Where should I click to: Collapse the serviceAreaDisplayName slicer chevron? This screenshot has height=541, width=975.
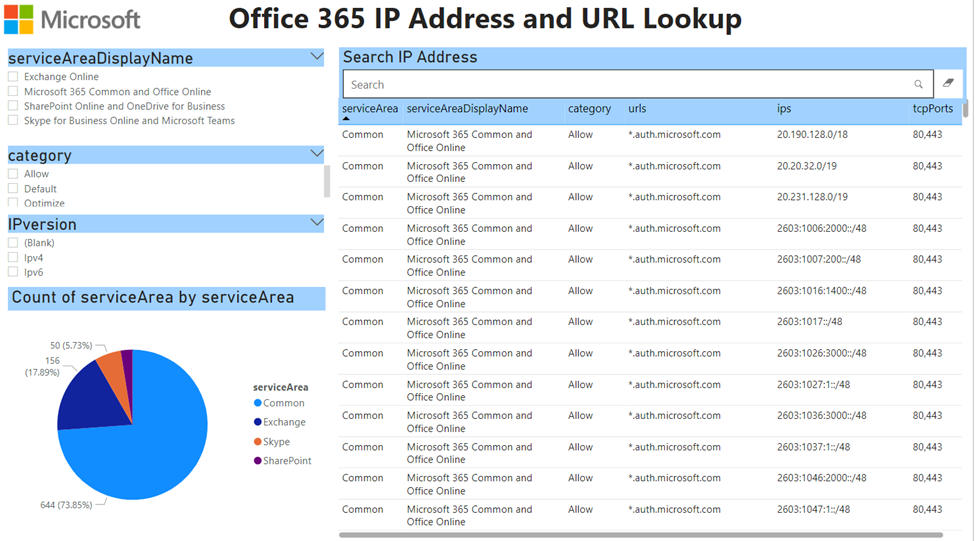[317, 57]
